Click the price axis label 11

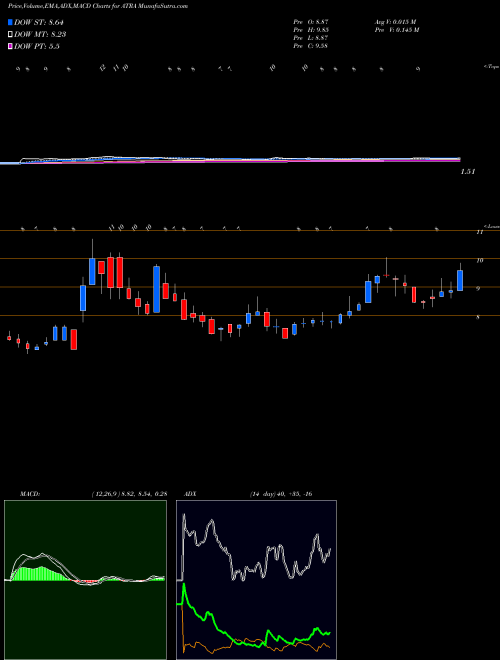click(x=479, y=232)
